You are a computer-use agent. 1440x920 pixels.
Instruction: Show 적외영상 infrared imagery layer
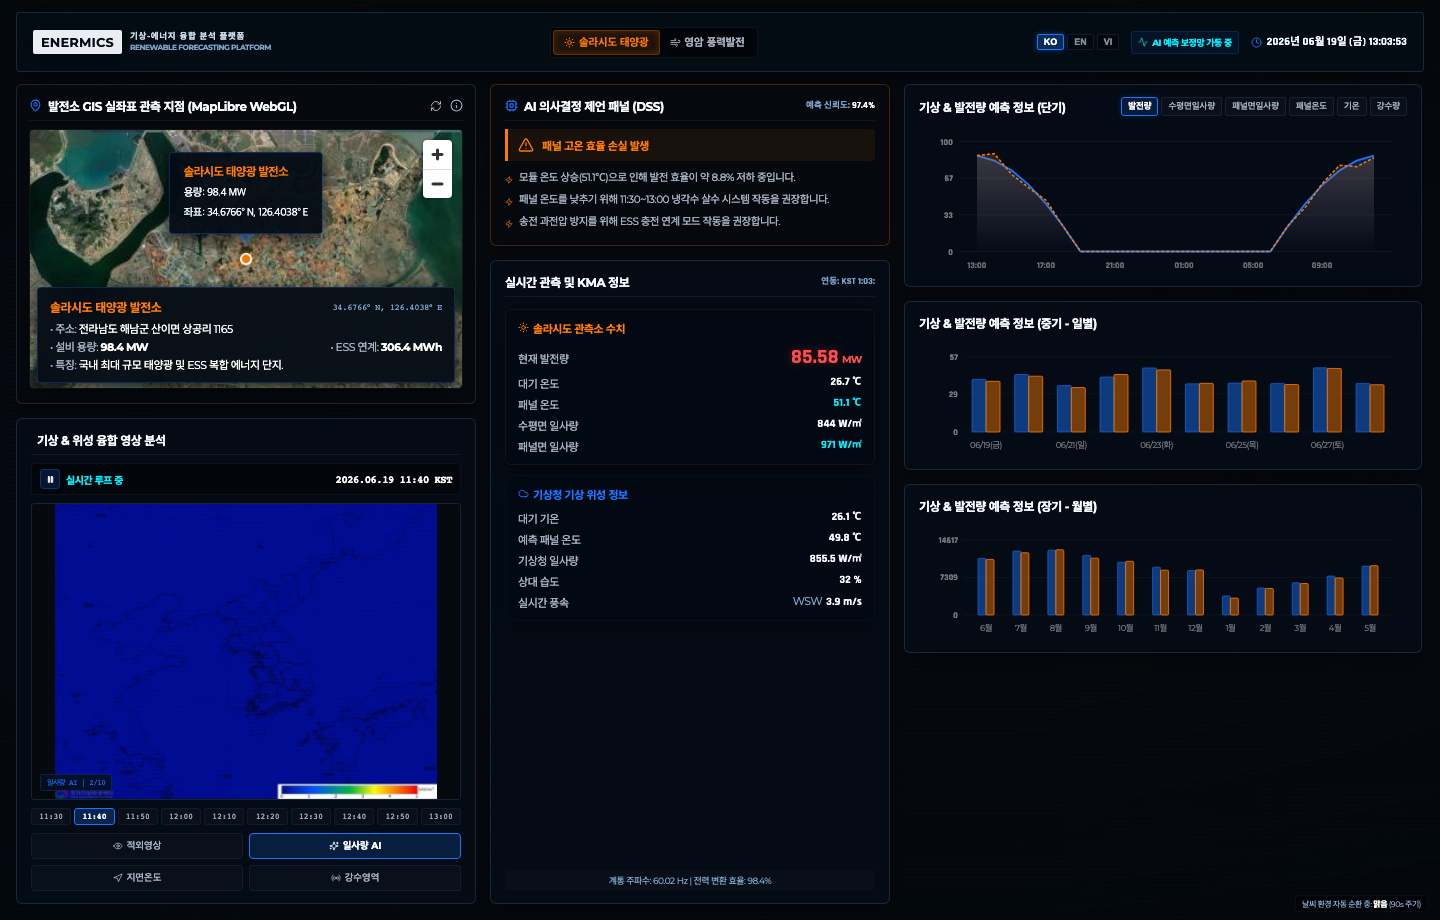[137, 846]
